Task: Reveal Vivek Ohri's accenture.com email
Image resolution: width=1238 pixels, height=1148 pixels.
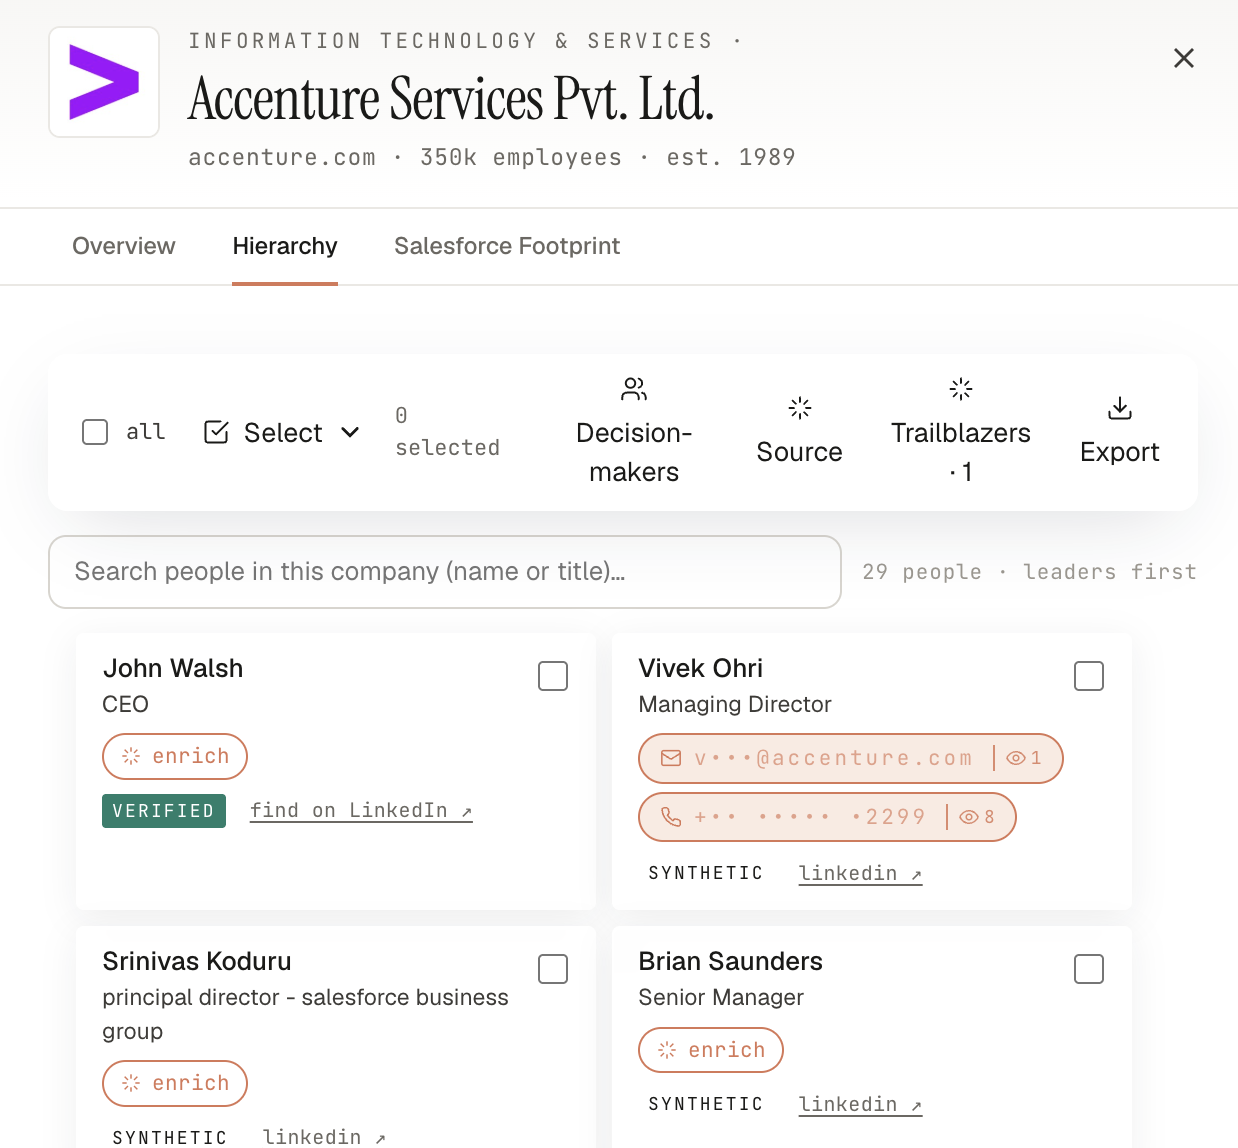Action: click(851, 758)
